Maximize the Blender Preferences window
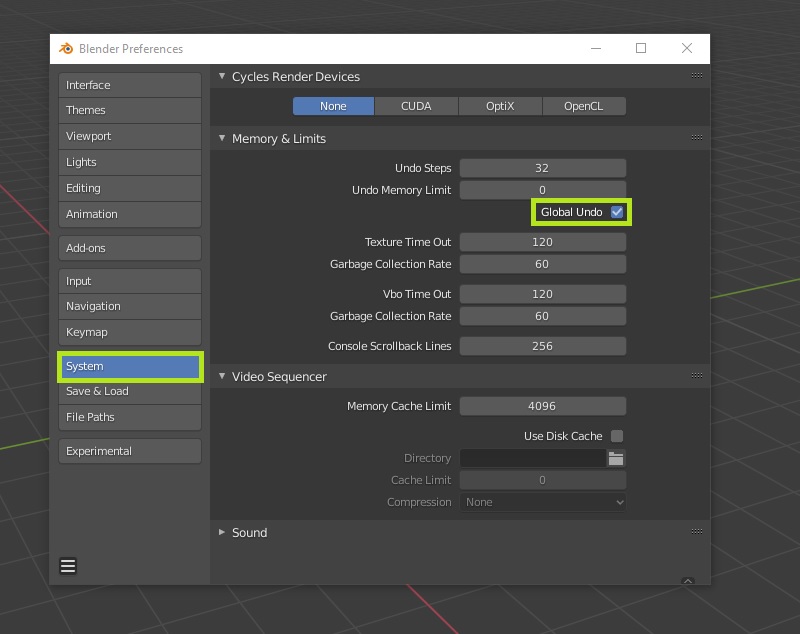 [641, 48]
